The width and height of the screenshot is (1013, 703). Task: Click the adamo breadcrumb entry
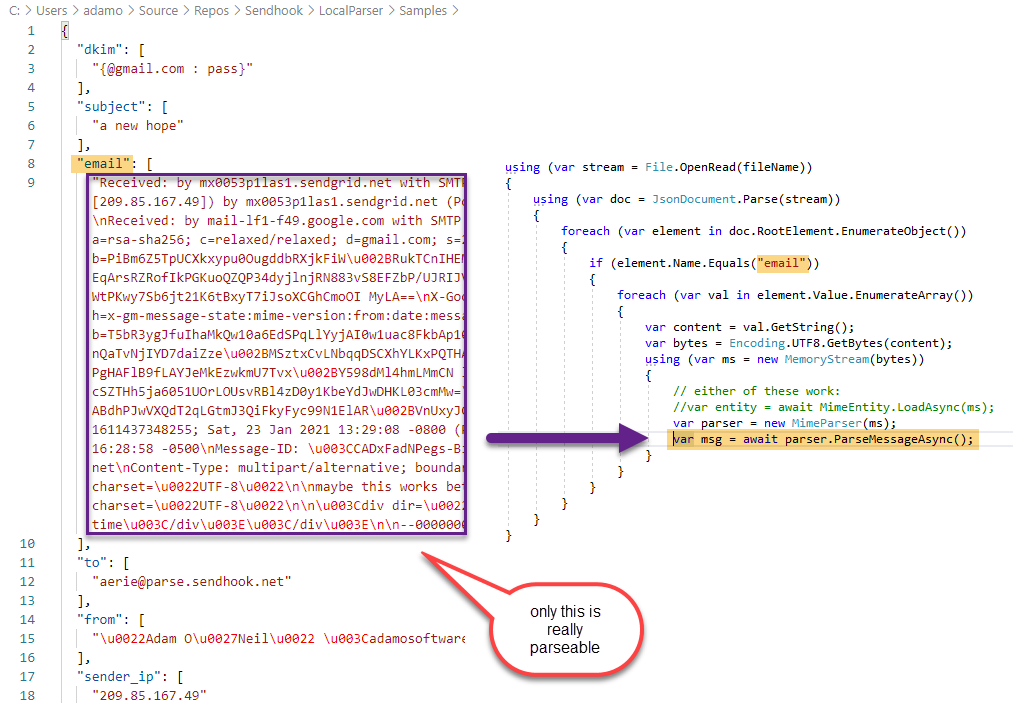[103, 11]
